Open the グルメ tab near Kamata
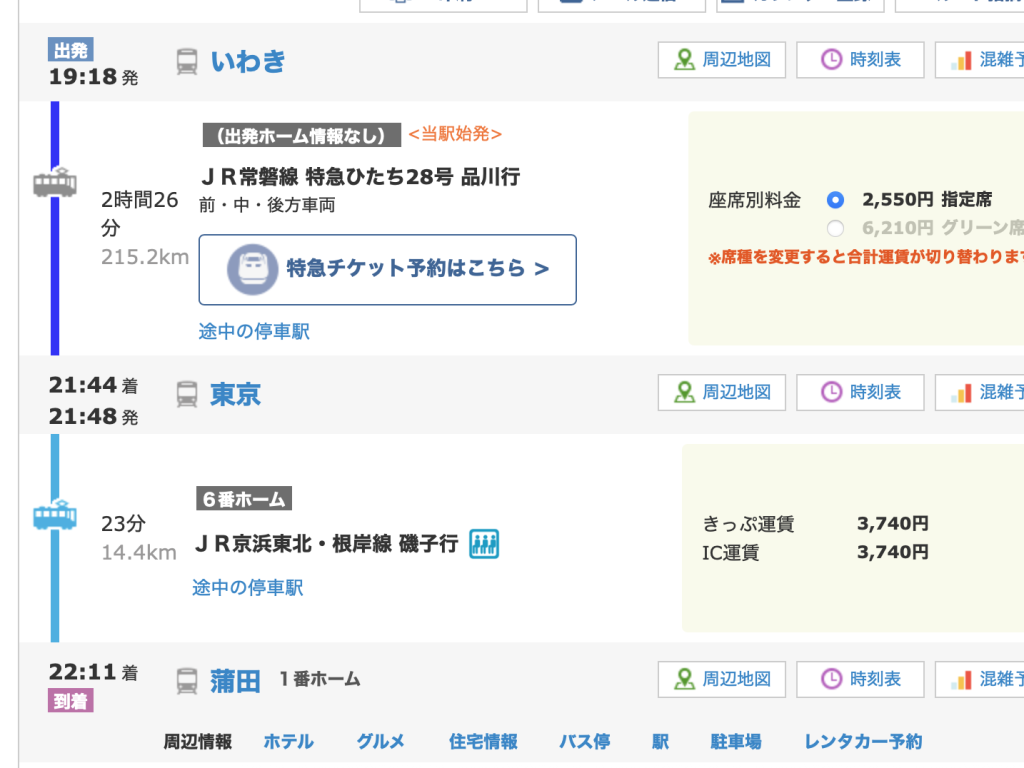This screenshot has height=768, width=1024. pos(380,741)
